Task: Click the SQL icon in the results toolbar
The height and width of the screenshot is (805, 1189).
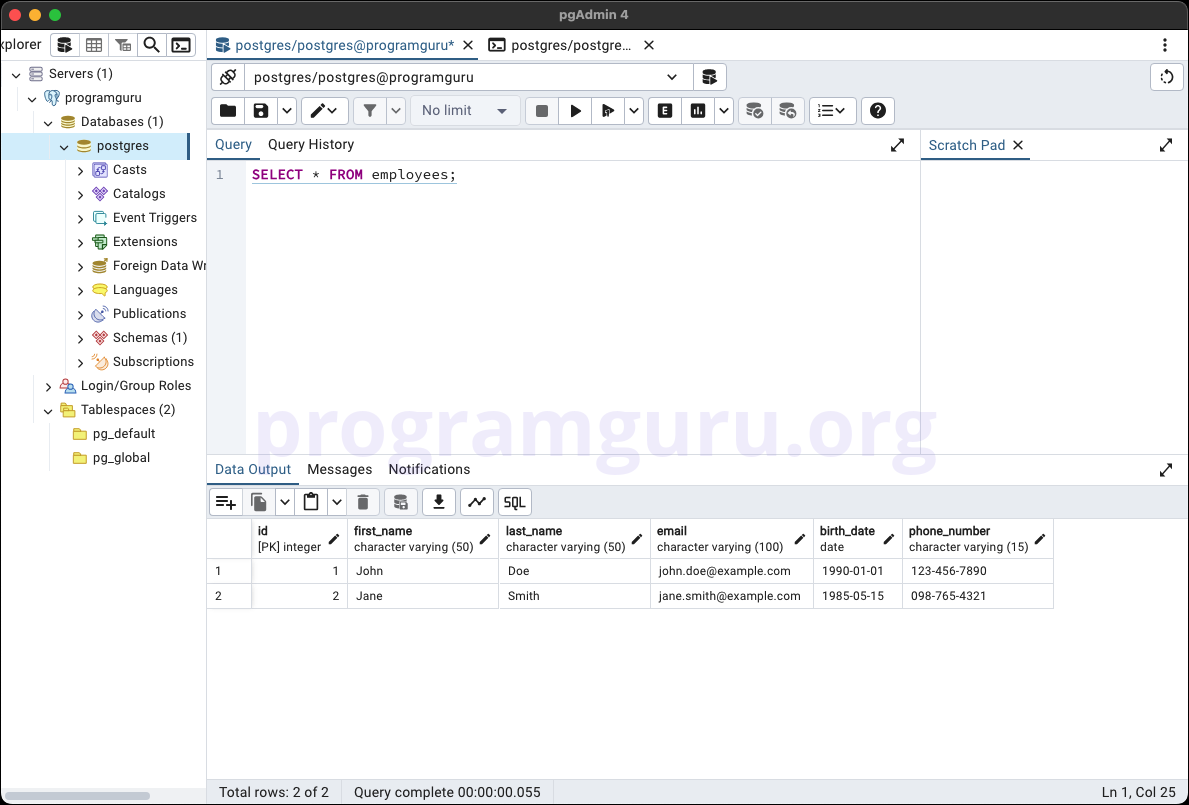Action: pyautogui.click(x=514, y=501)
